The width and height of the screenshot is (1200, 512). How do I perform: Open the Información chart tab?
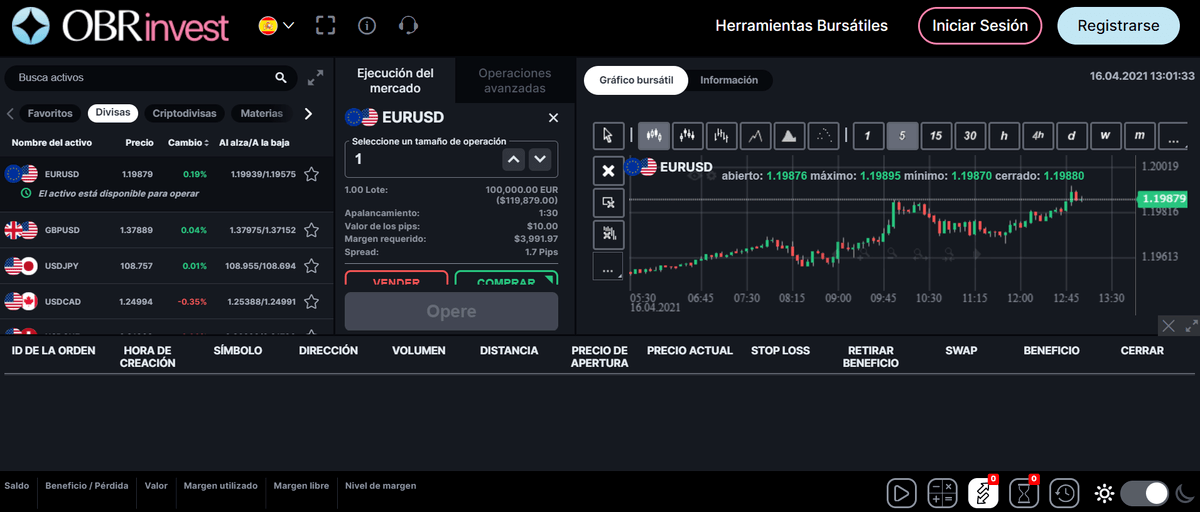click(729, 80)
